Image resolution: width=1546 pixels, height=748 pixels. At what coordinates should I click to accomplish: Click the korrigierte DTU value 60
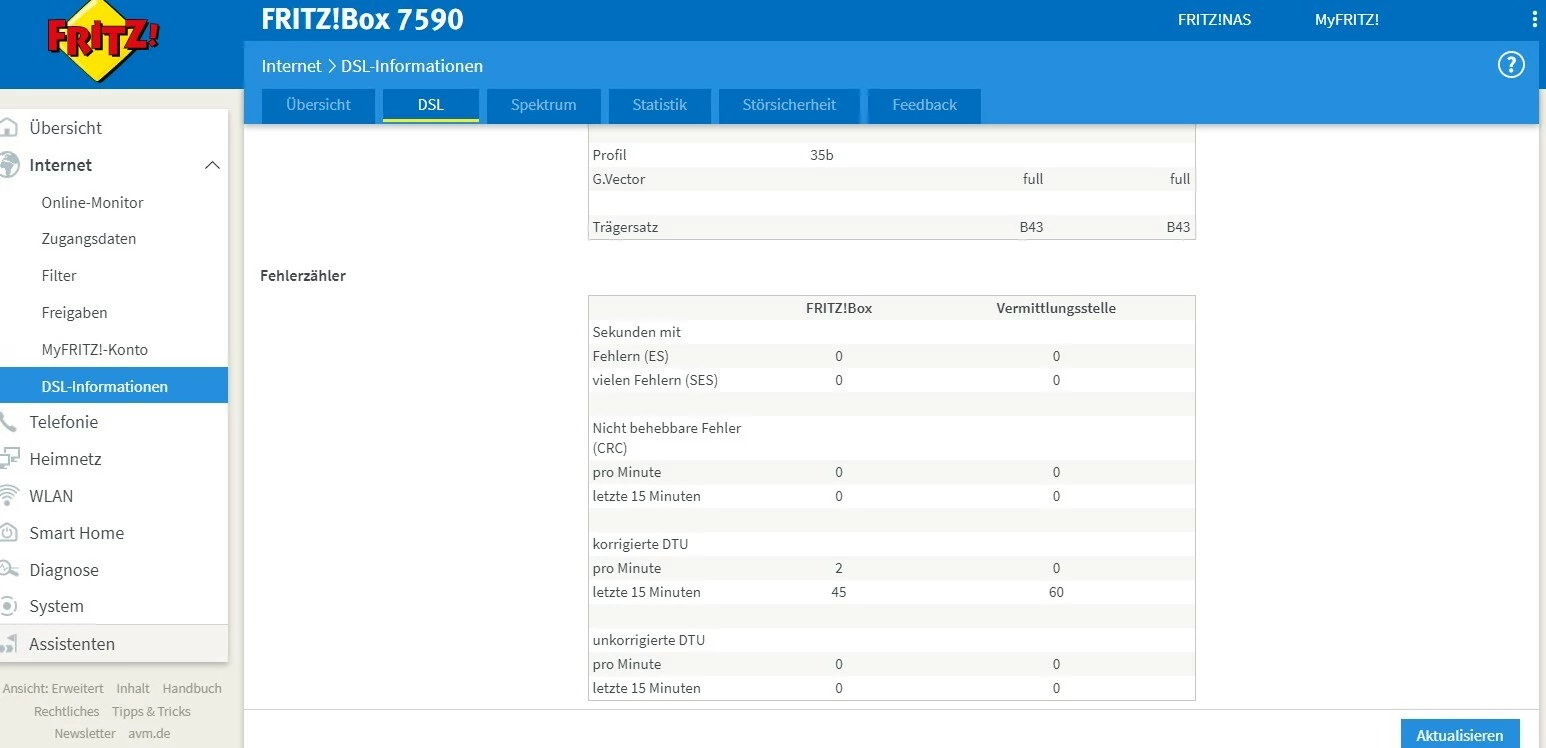1056,592
